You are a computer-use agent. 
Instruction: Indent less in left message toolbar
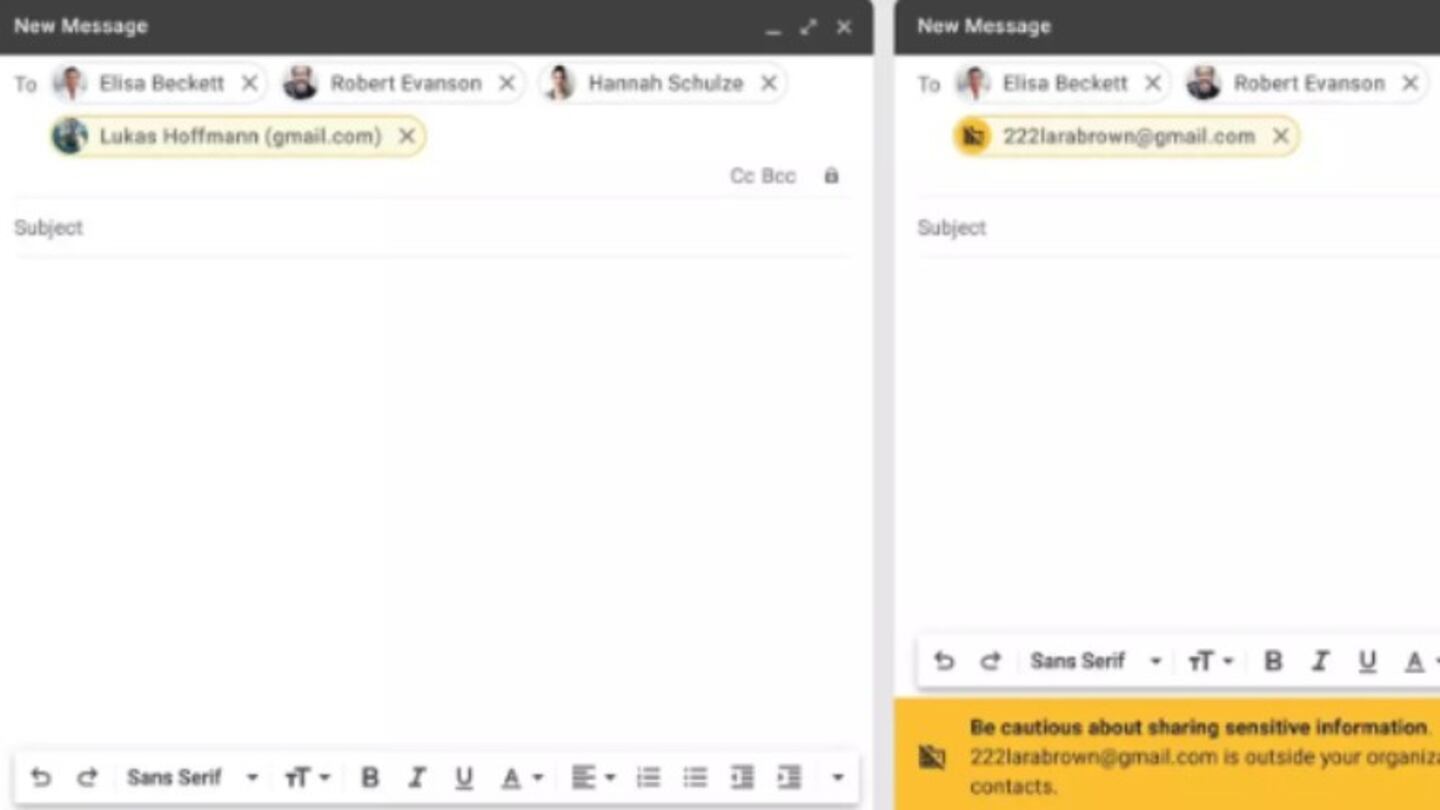click(x=742, y=777)
